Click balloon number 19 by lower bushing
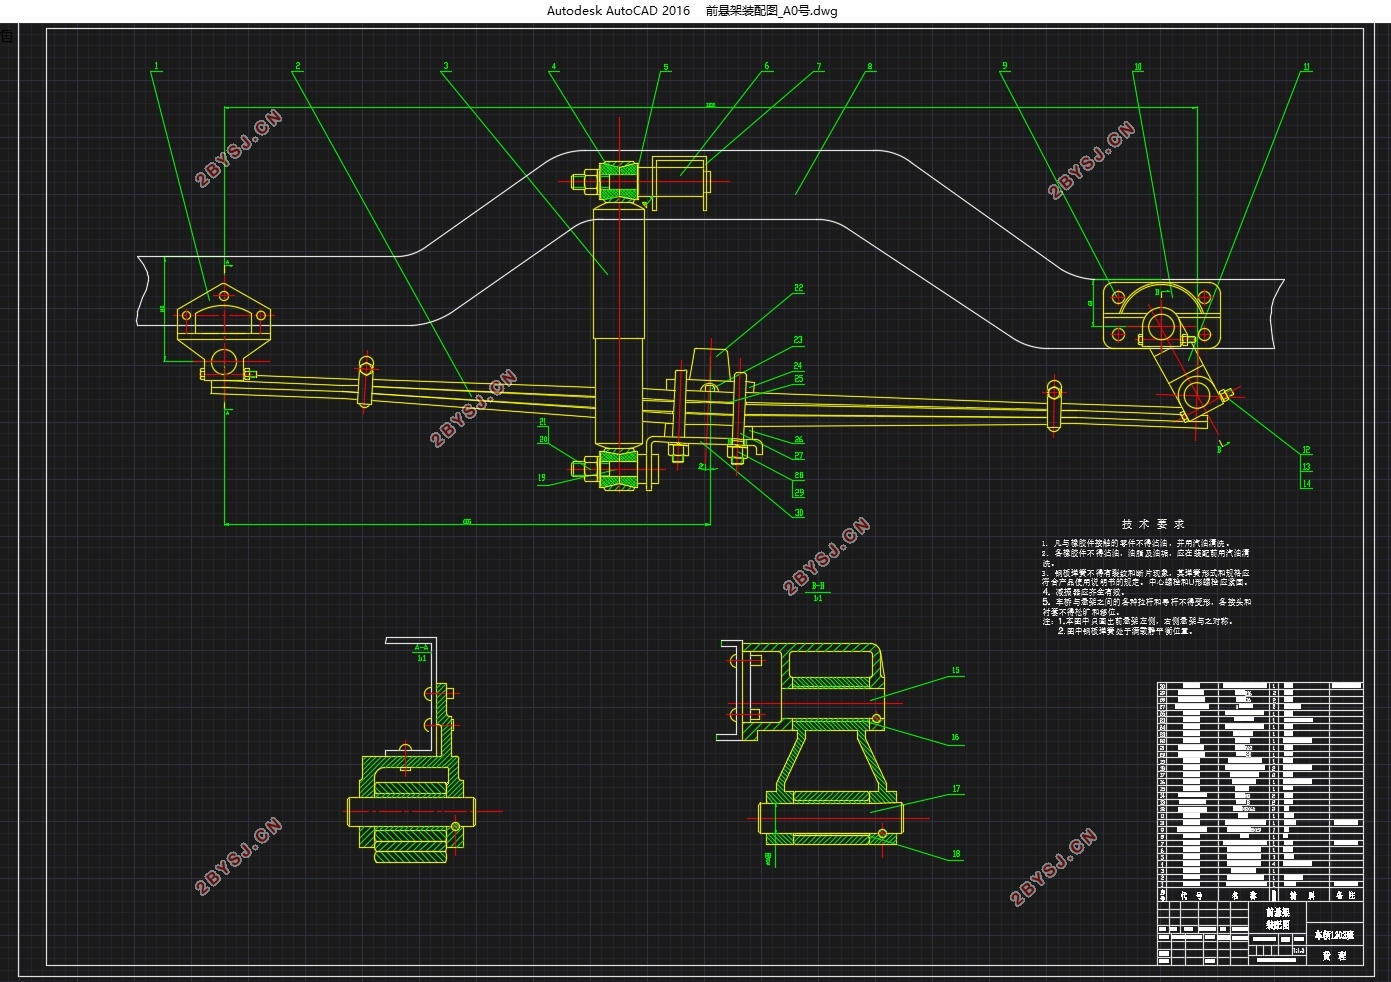Viewport: 1391px width, 982px height. pos(542,478)
